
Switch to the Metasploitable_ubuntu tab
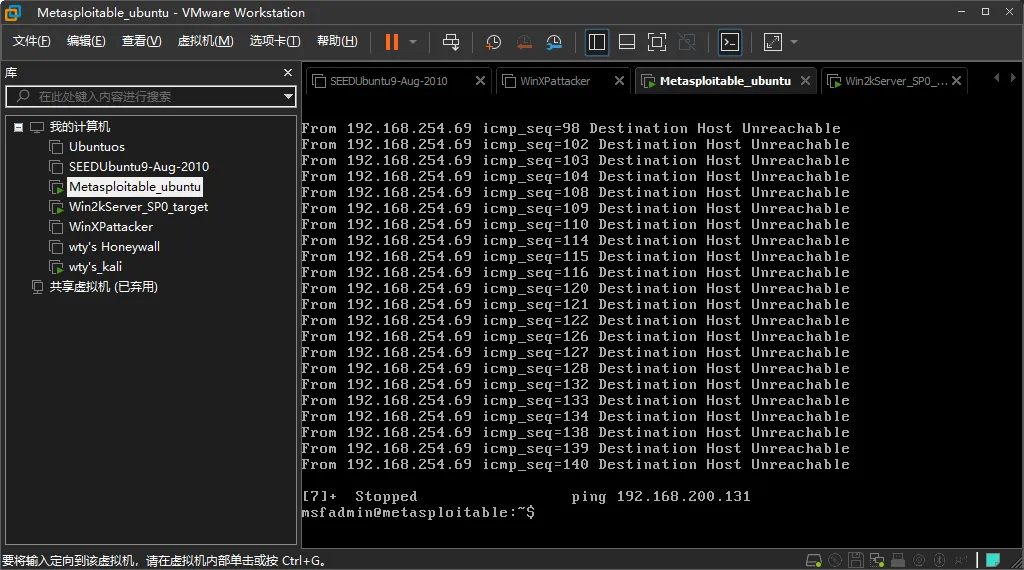click(725, 81)
